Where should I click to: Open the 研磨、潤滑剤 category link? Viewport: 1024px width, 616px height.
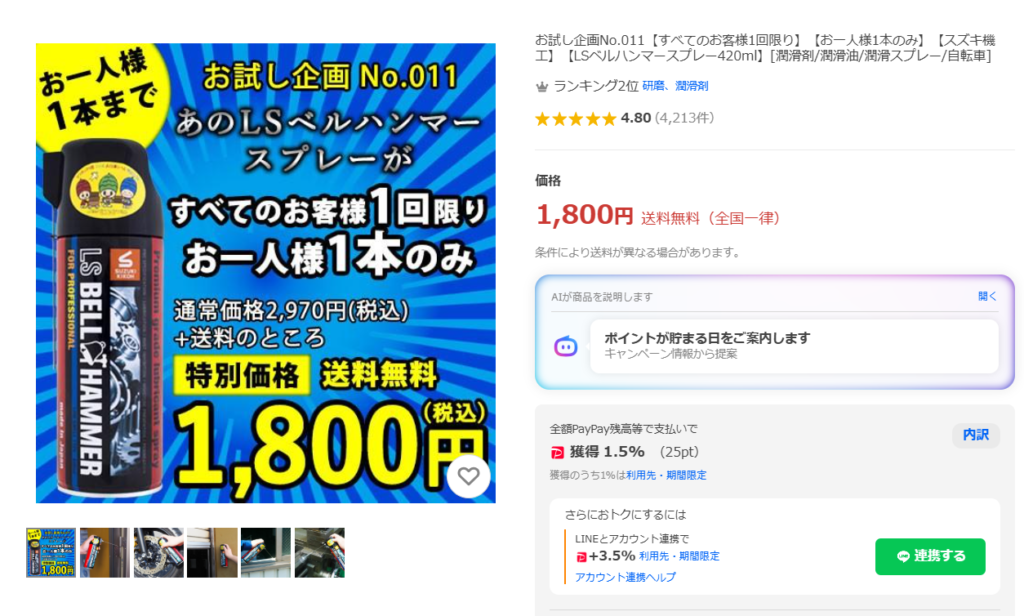(x=675, y=86)
